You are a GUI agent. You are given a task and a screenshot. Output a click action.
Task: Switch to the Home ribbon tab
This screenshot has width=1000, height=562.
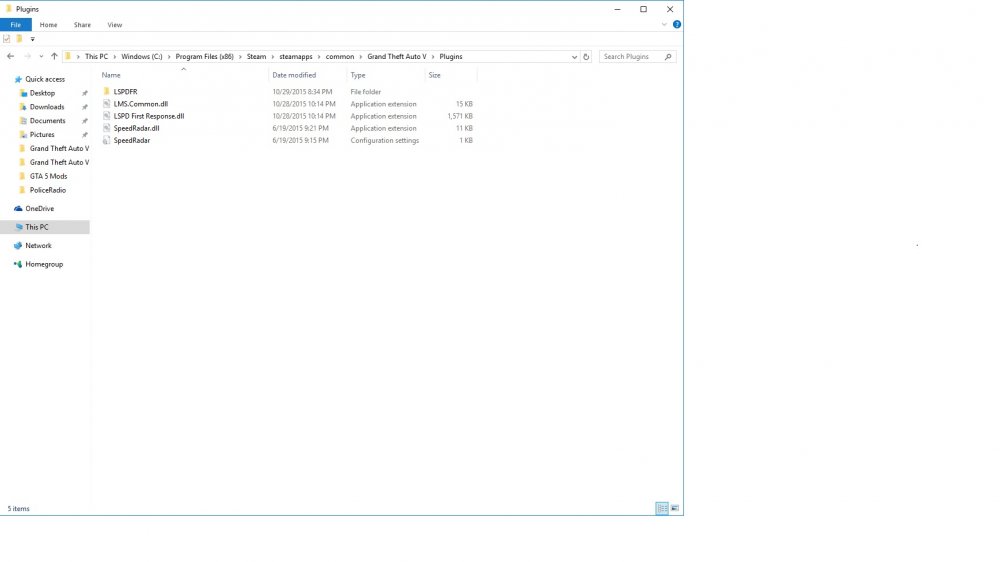click(x=48, y=25)
